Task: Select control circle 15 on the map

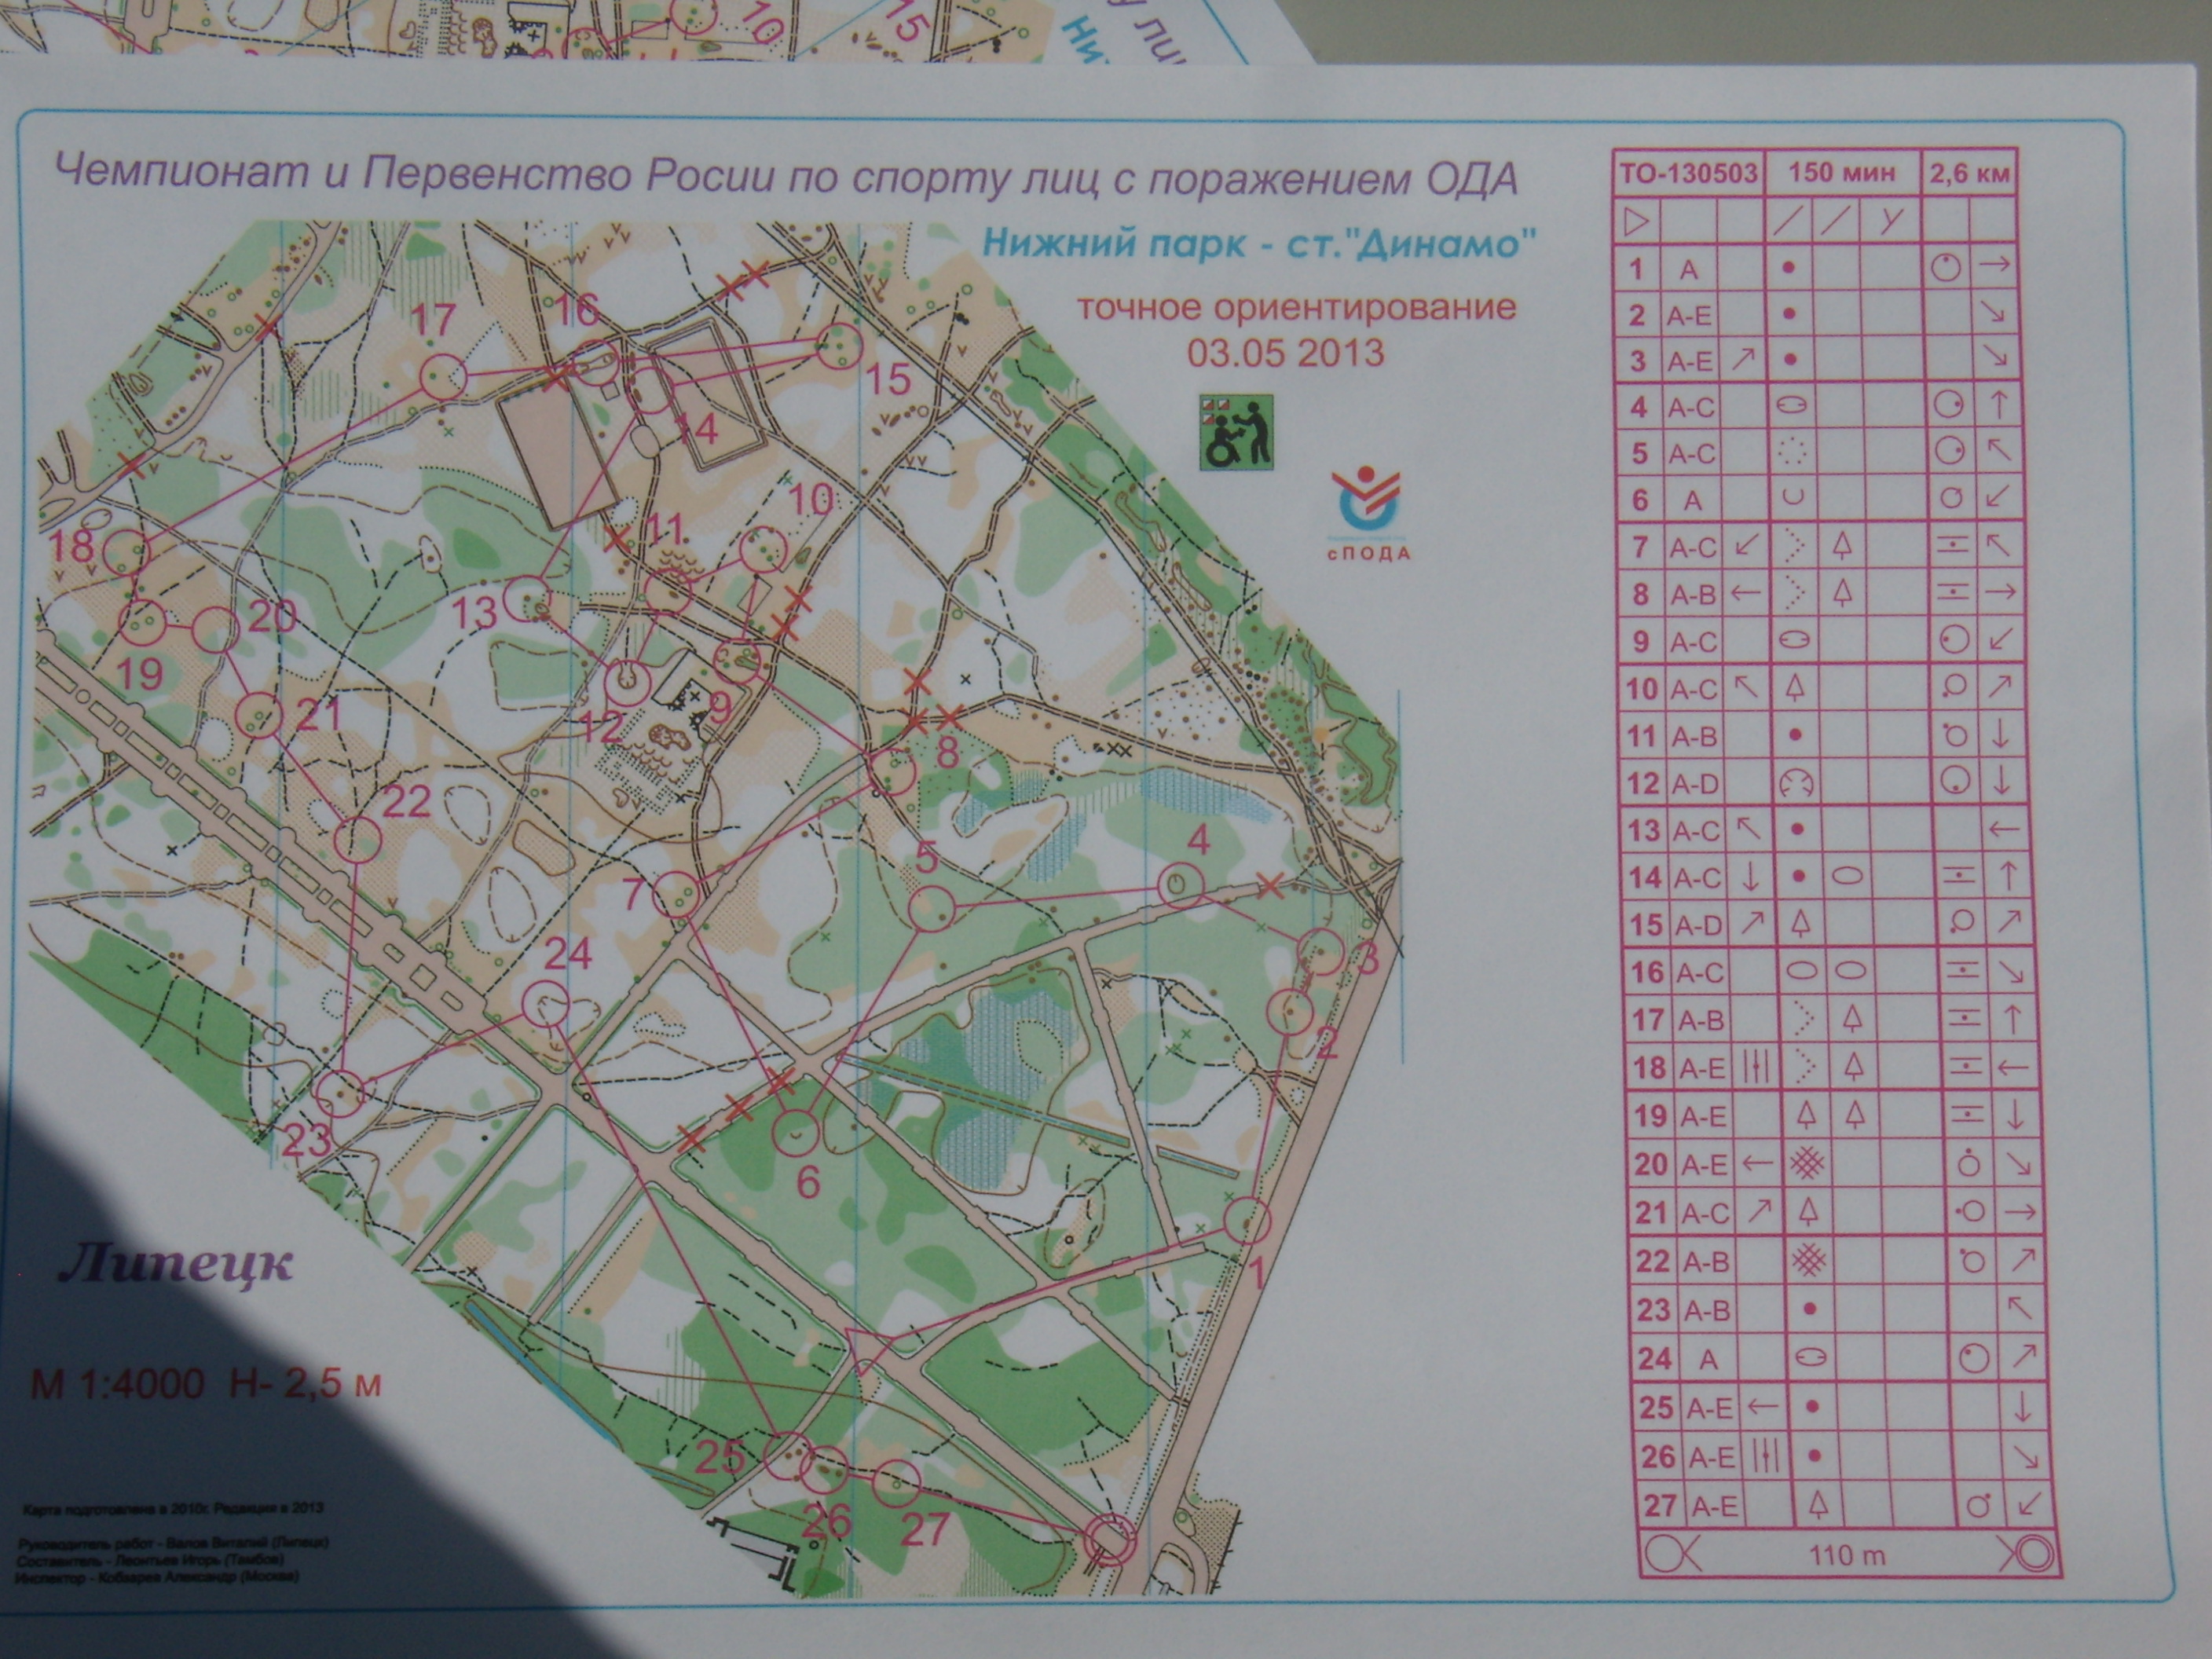Action: pyautogui.click(x=838, y=346)
